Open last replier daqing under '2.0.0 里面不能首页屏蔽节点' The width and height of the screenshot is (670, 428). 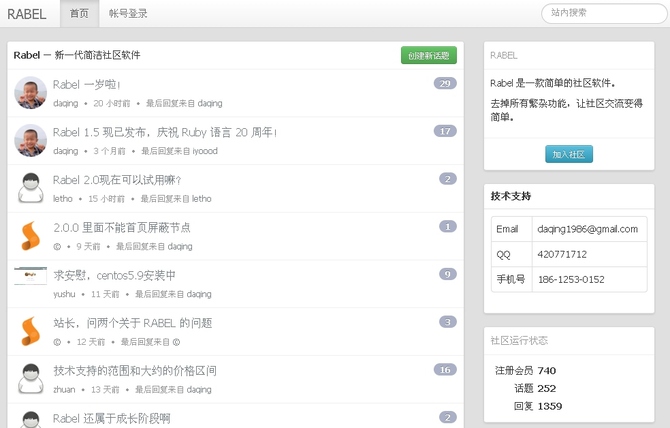tap(180, 246)
